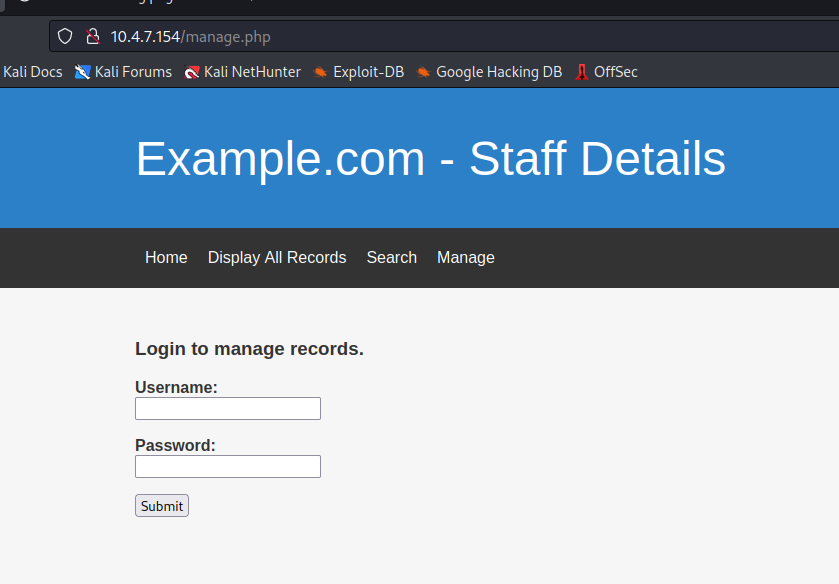Select Display All Records in navigation

[x=277, y=258]
